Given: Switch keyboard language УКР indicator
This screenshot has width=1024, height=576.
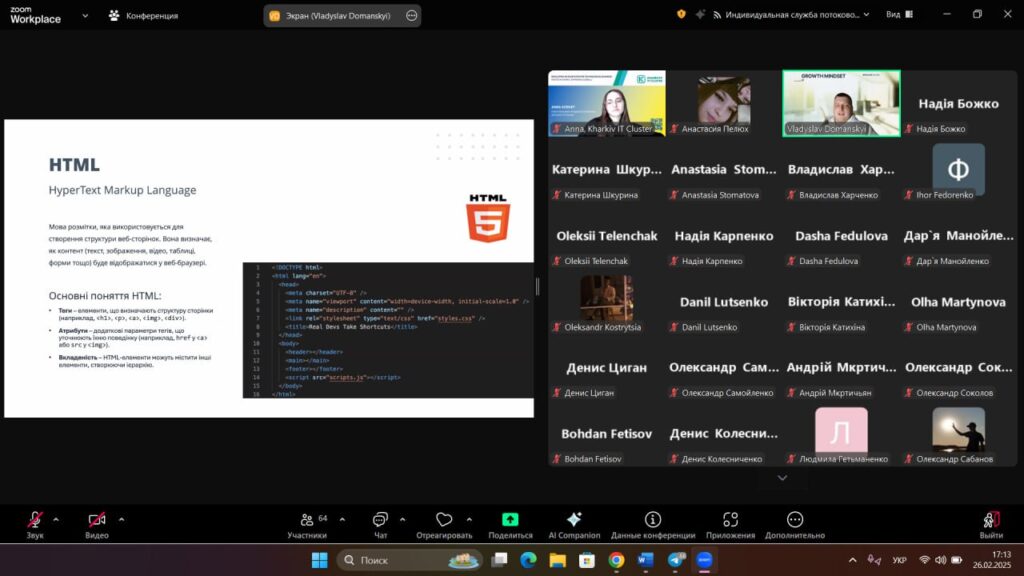Looking at the screenshot, I should coord(900,560).
